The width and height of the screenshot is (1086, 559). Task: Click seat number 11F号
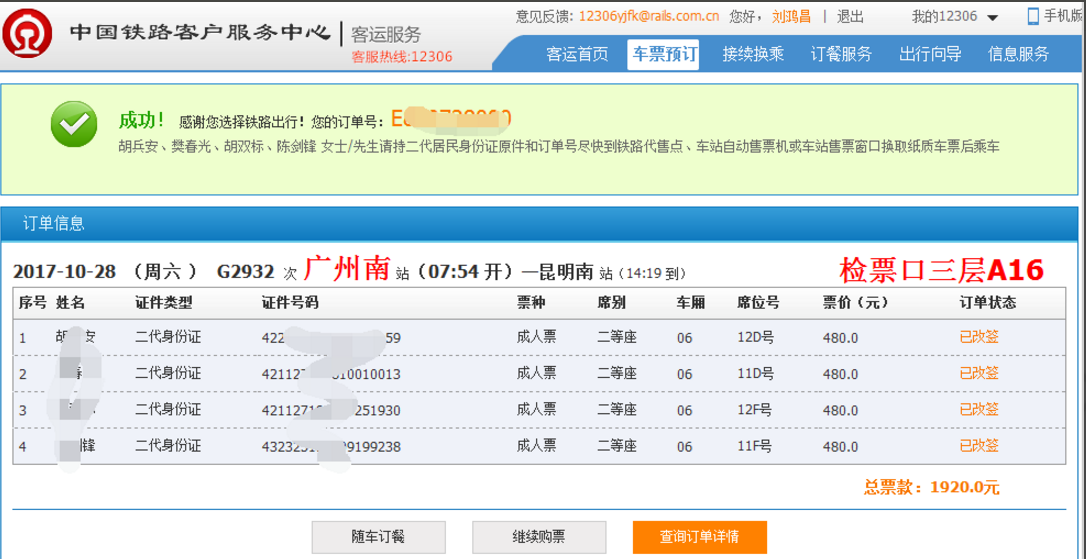(755, 446)
